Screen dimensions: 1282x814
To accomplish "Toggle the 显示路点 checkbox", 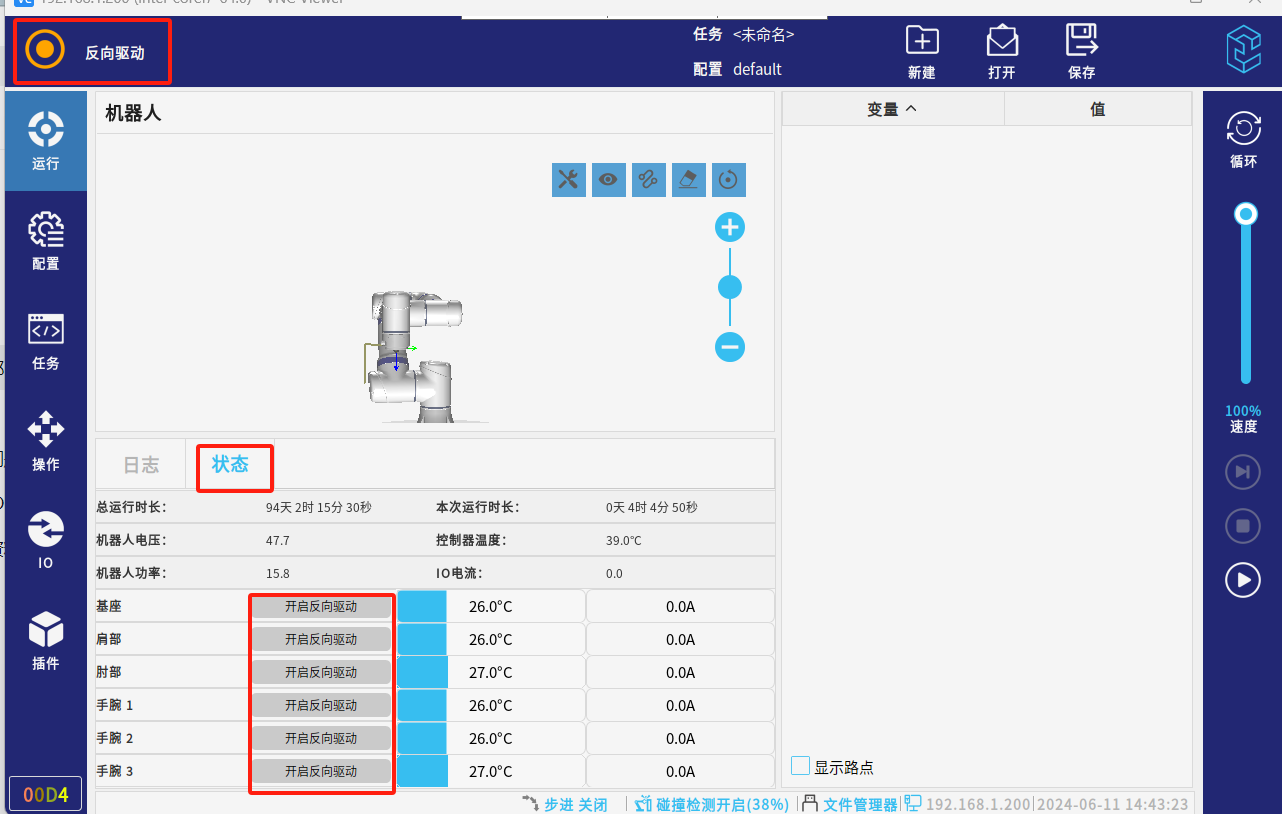I will coord(800,766).
